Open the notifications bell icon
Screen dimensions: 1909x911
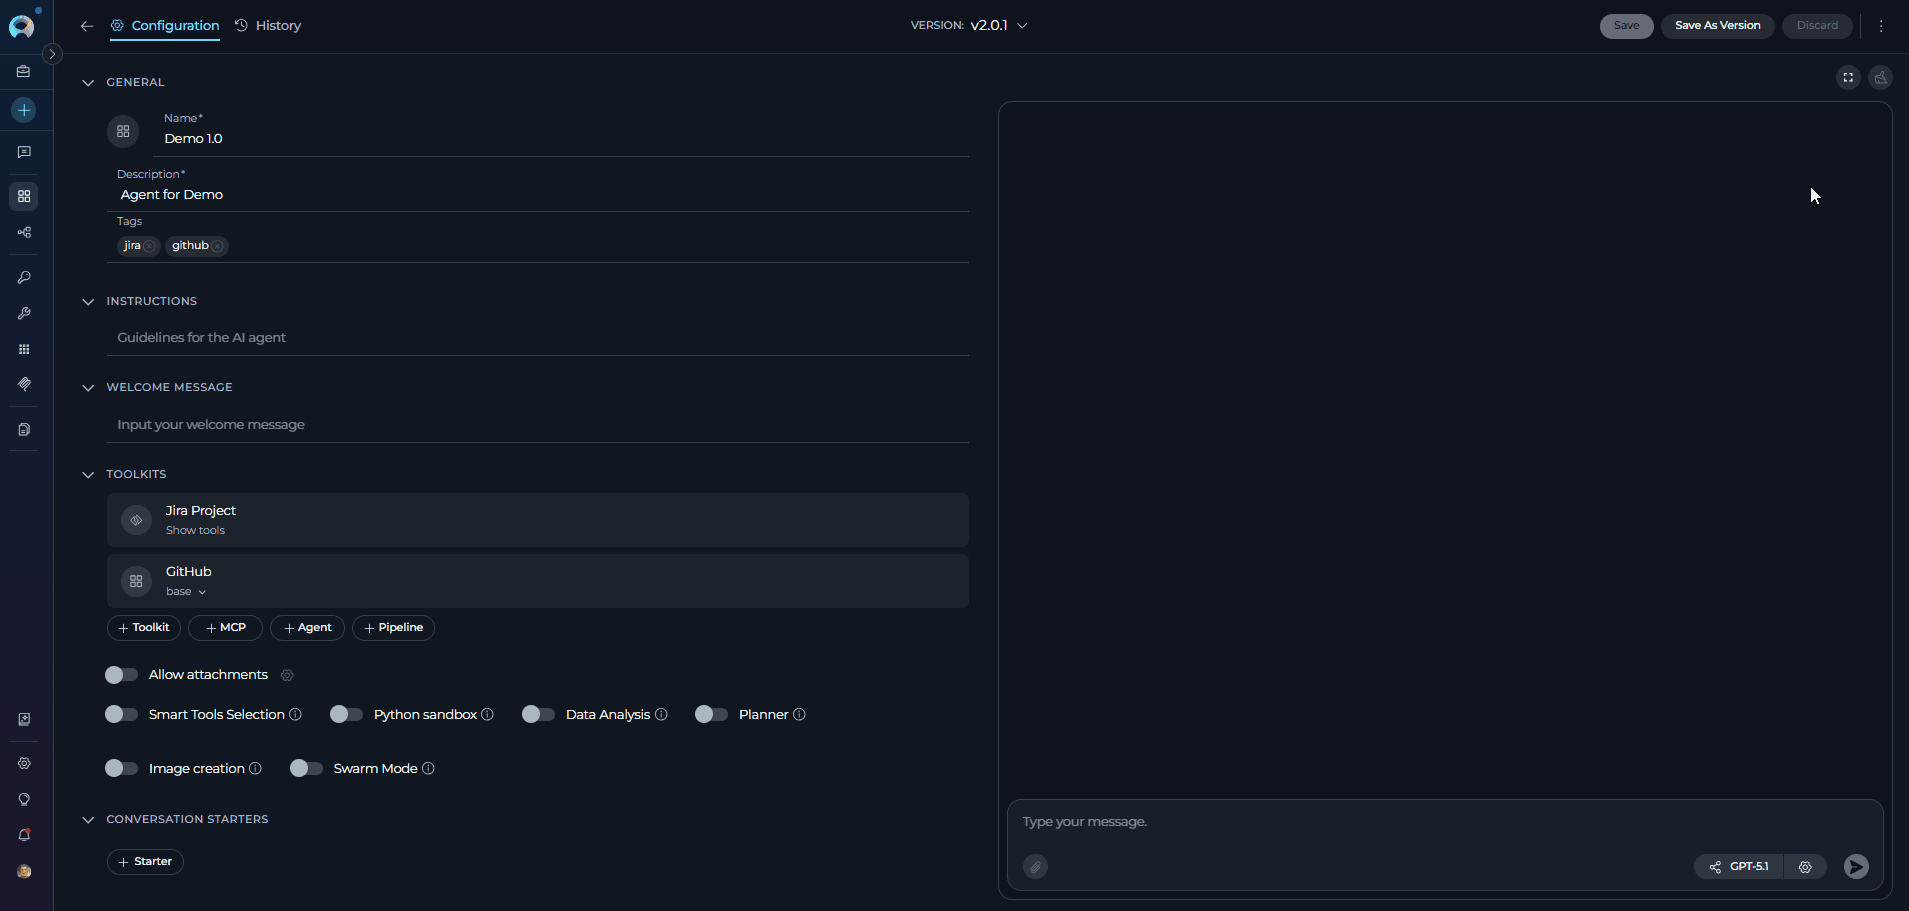24,836
